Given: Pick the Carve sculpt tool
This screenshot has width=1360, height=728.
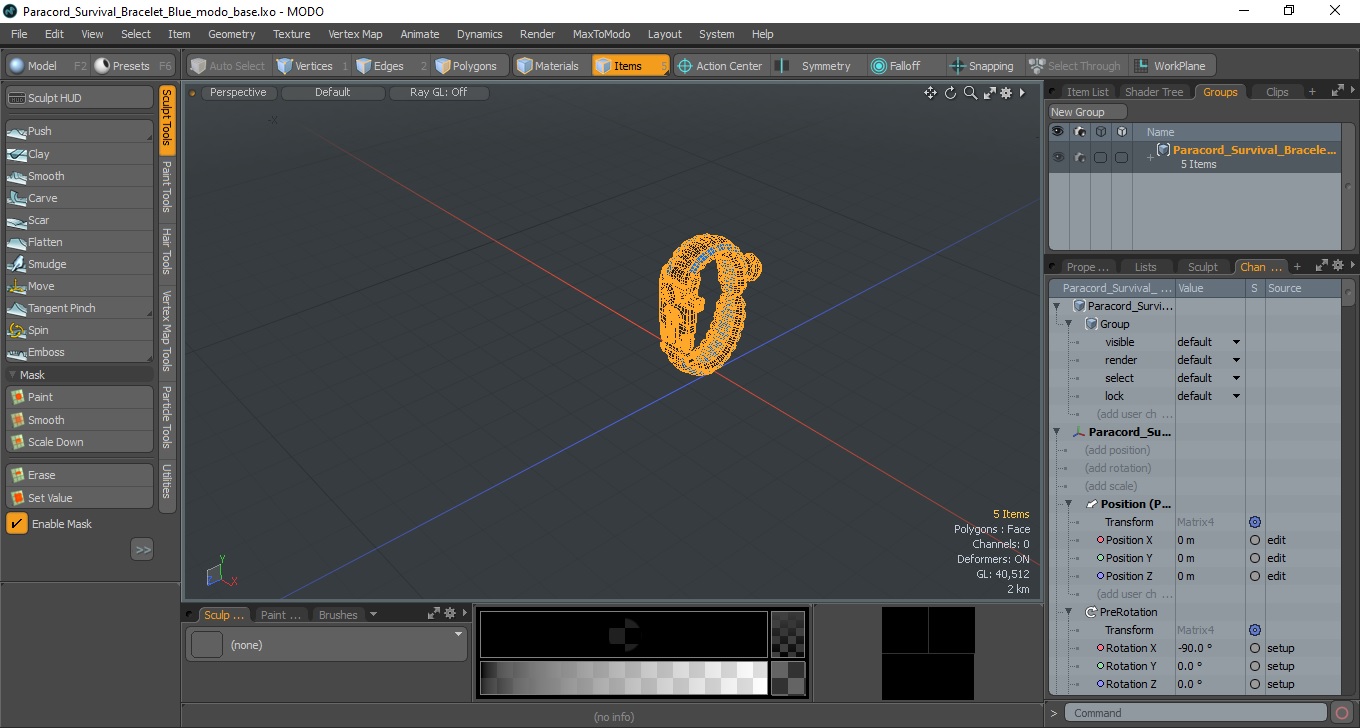Looking at the screenshot, I should click(x=79, y=198).
